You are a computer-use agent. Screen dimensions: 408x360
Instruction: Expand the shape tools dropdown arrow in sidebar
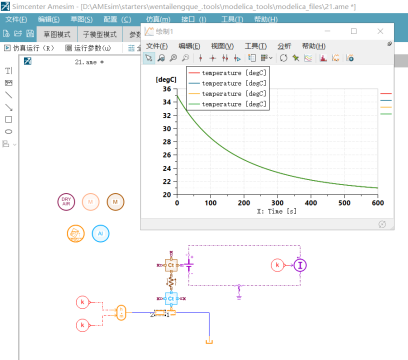tap(14, 144)
